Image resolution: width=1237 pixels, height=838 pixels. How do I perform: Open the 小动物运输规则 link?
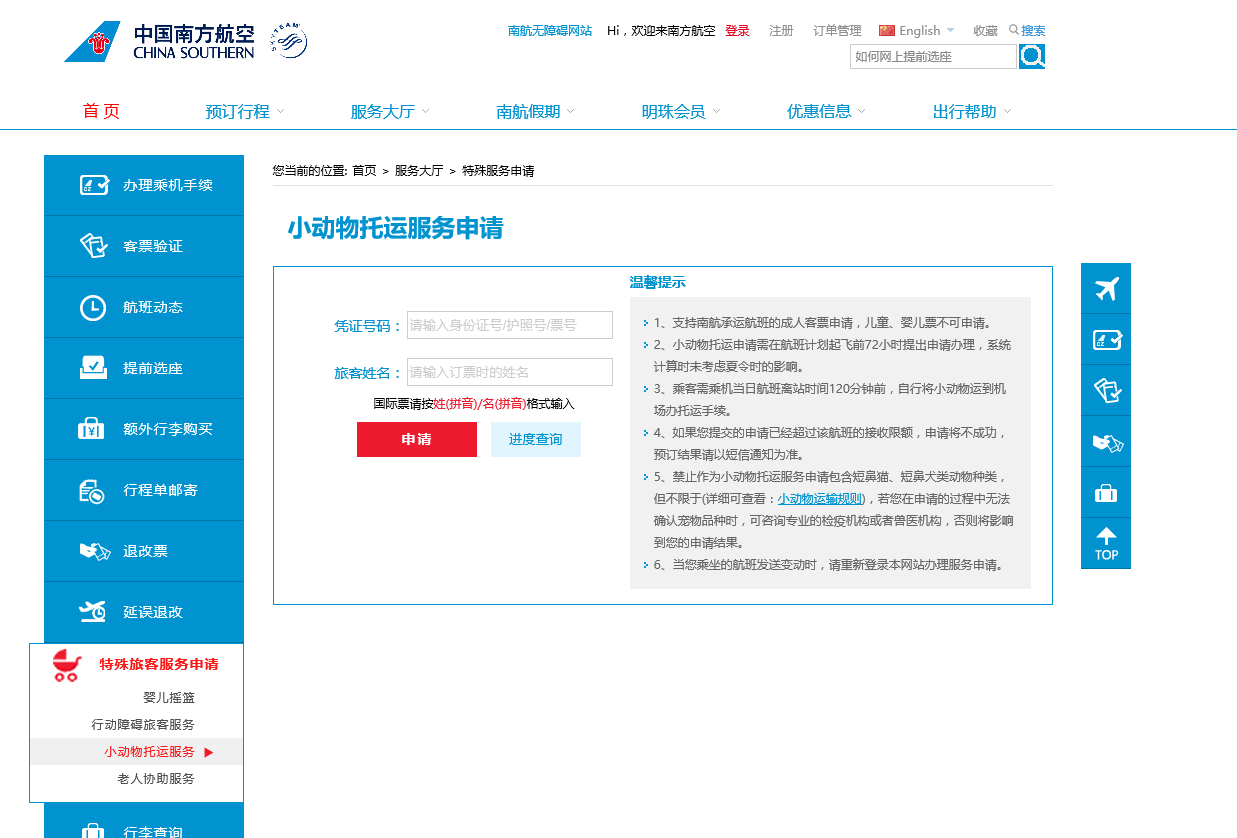(820, 499)
